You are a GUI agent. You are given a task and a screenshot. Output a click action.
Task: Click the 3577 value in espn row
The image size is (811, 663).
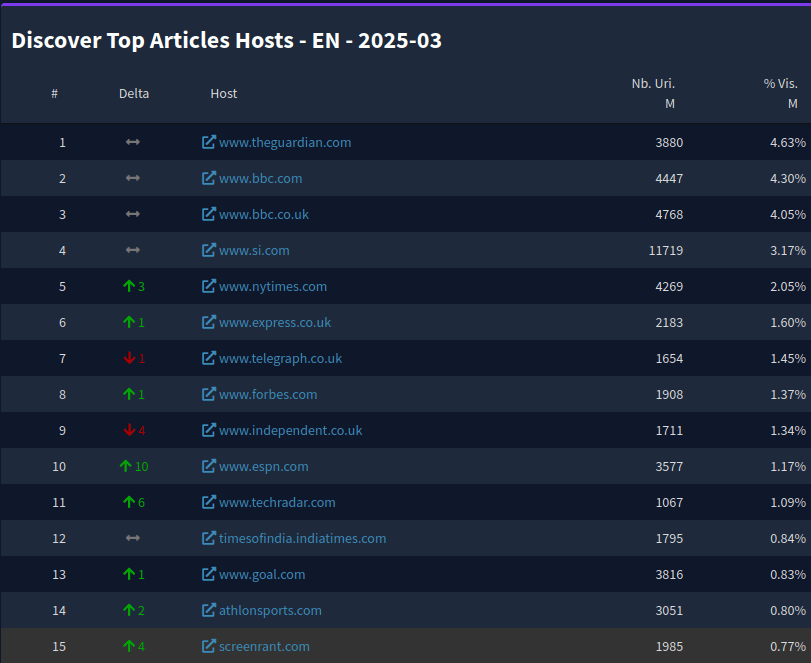coord(669,466)
